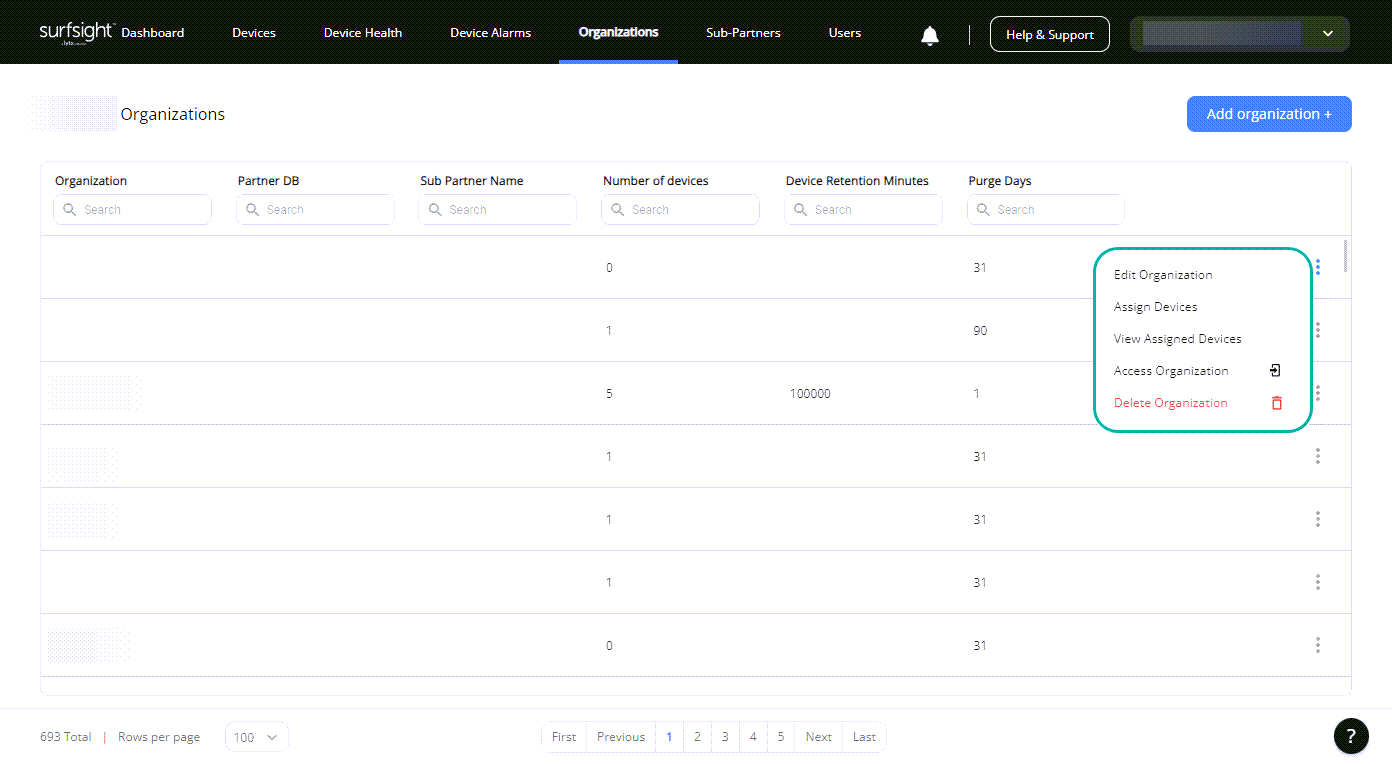The image size is (1392, 764).
Task: Click the 693 Total label
Action: click(x=65, y=737)
